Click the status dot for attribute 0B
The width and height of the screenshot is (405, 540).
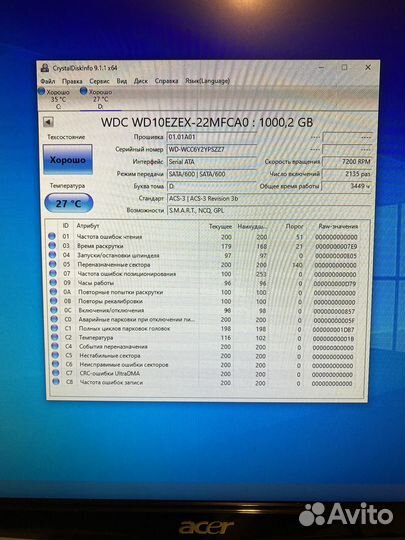tap(54, 301)
